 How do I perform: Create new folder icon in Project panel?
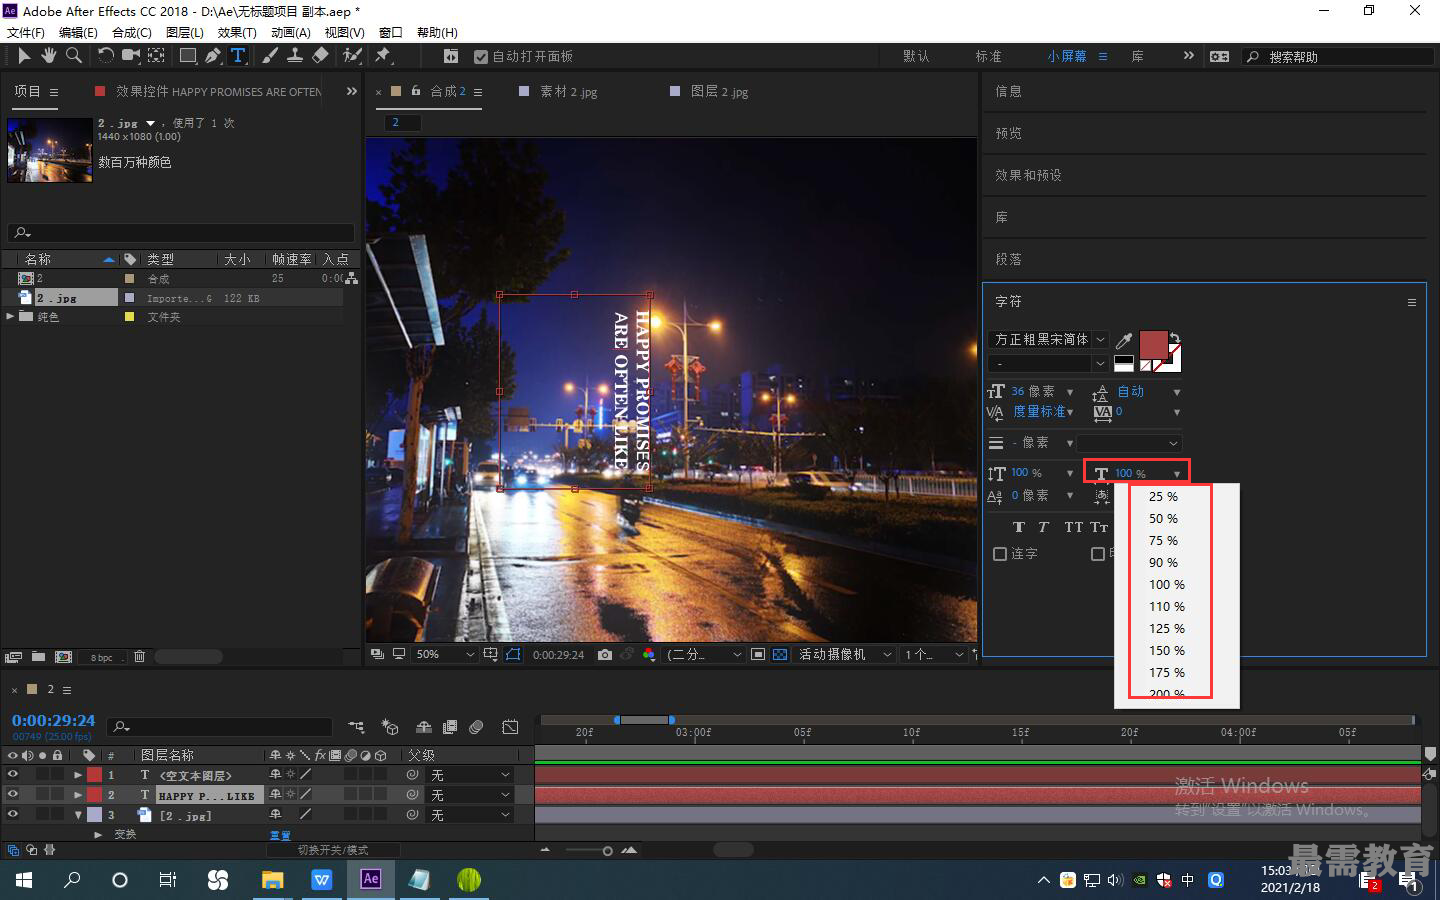(x=38, y=657)
